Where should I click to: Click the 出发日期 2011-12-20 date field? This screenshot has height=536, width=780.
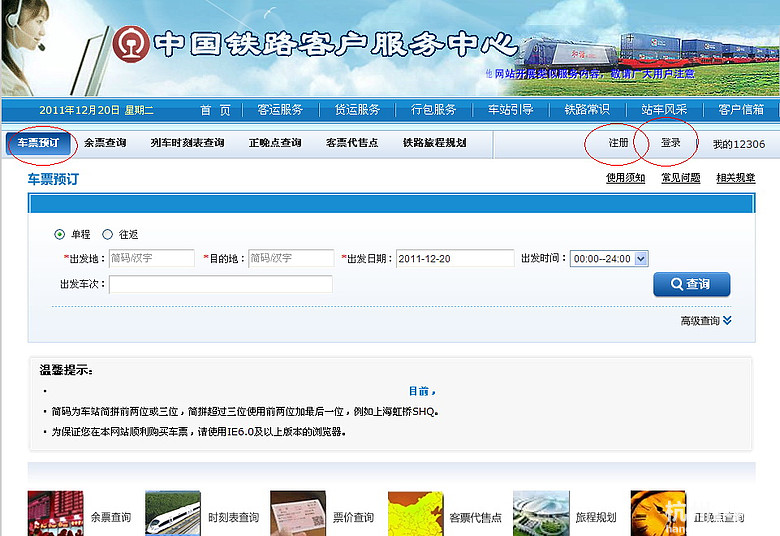[x=455, y=258]
